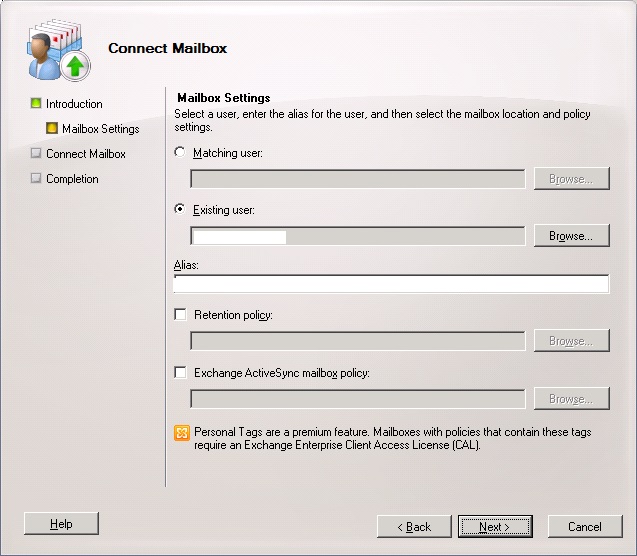Go to the Next wizard page
Screen dimensions: 637x556
(495, 527)
